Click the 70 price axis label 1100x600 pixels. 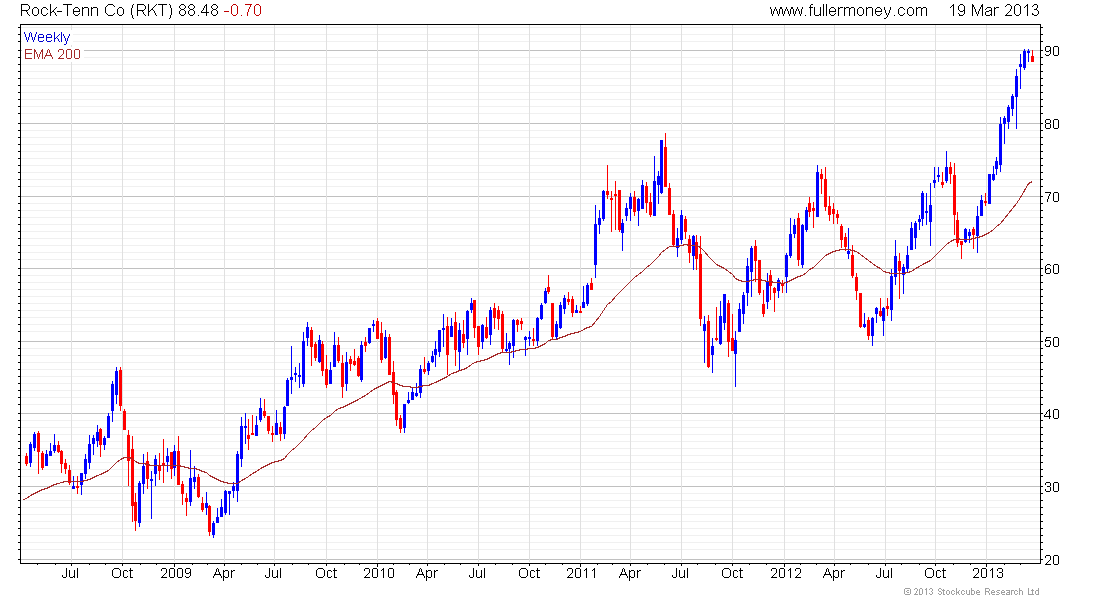(1052, 197)
